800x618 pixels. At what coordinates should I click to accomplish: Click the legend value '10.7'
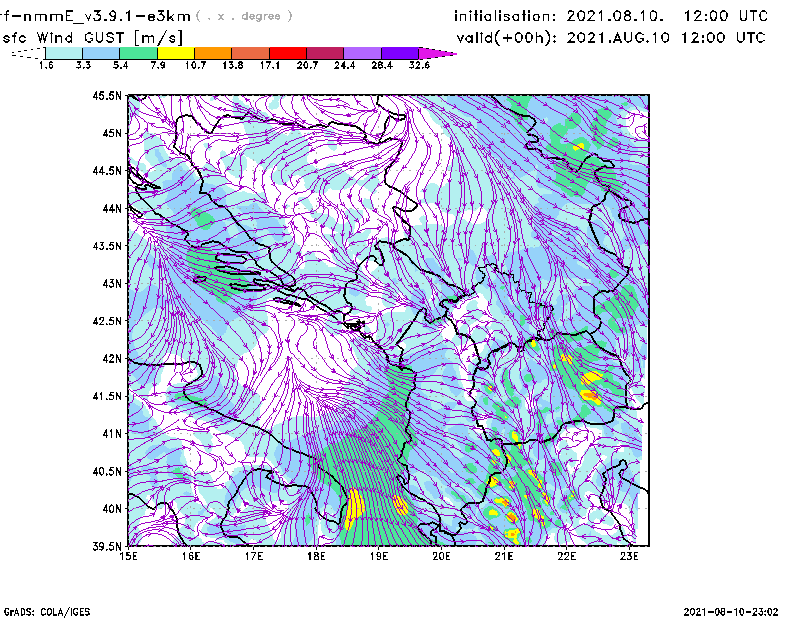pos(195,65)
